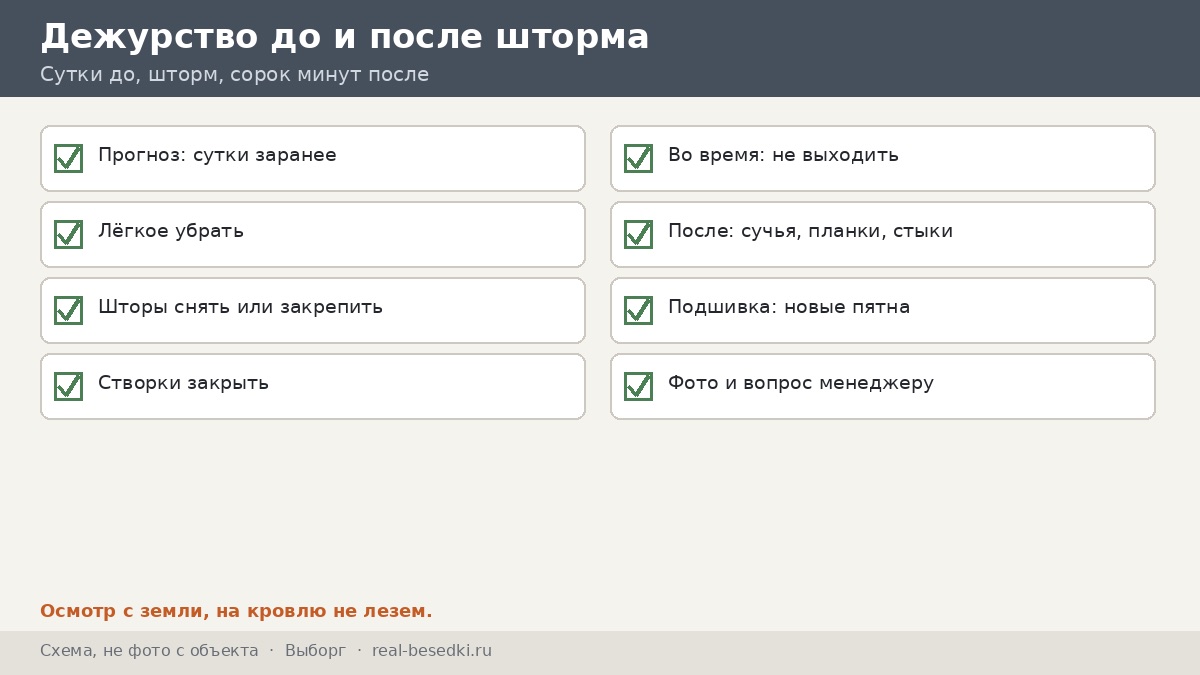Click the orange "Осмотр с земли" warning note
1200x675 pixels.
(236, 611)
